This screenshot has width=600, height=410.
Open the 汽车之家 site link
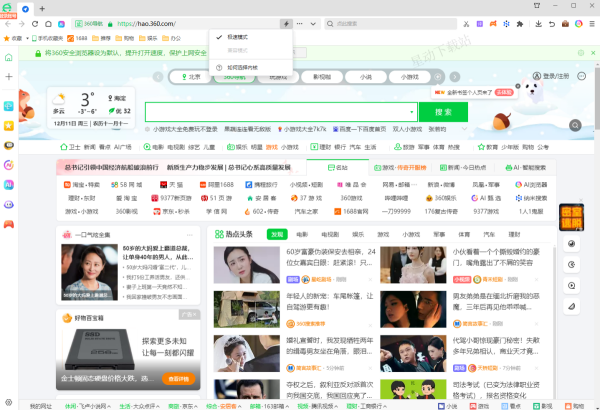point(306,211)
